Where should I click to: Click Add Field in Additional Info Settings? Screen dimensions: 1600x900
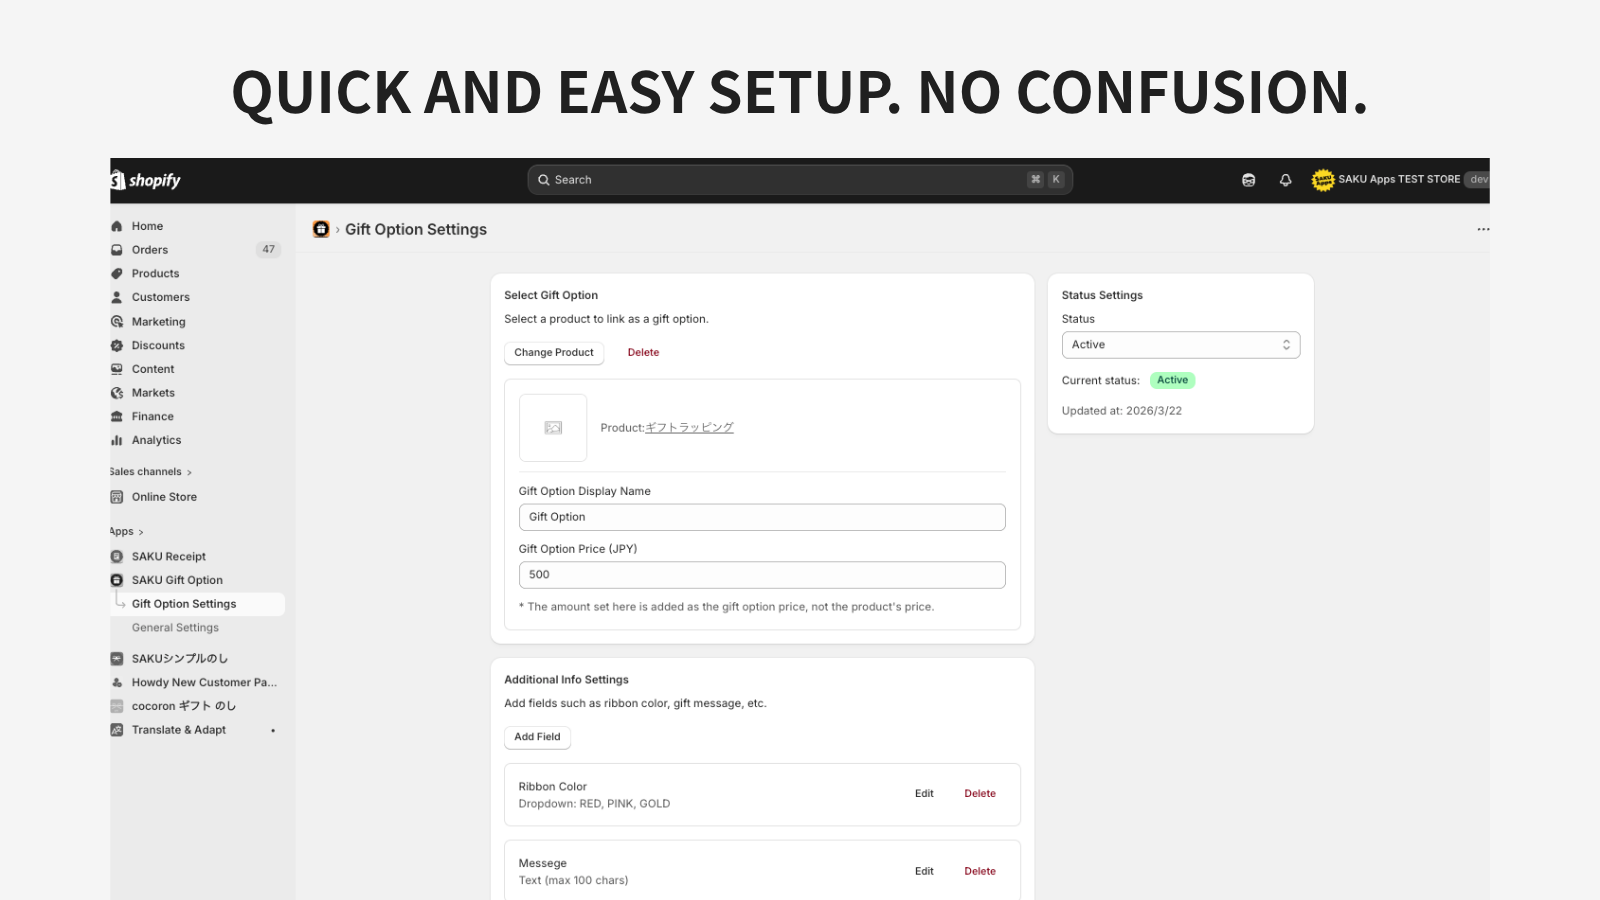[537, 737]
